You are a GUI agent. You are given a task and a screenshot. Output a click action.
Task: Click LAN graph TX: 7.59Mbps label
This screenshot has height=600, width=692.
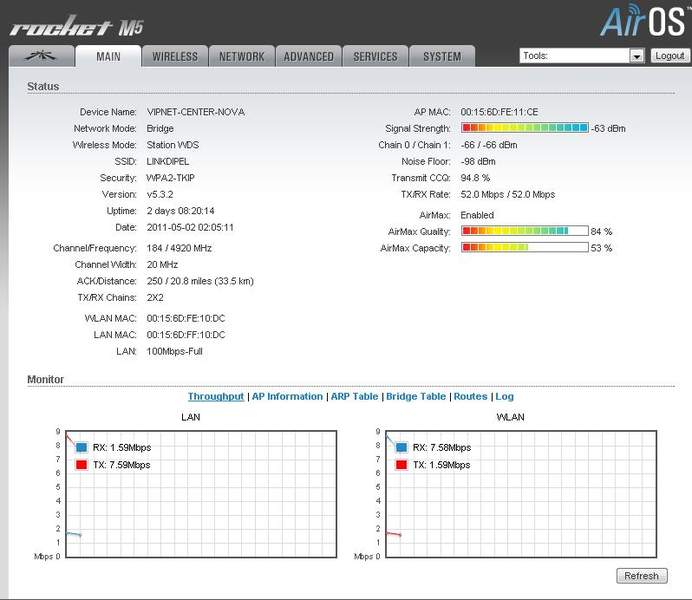tap(122, 465)
